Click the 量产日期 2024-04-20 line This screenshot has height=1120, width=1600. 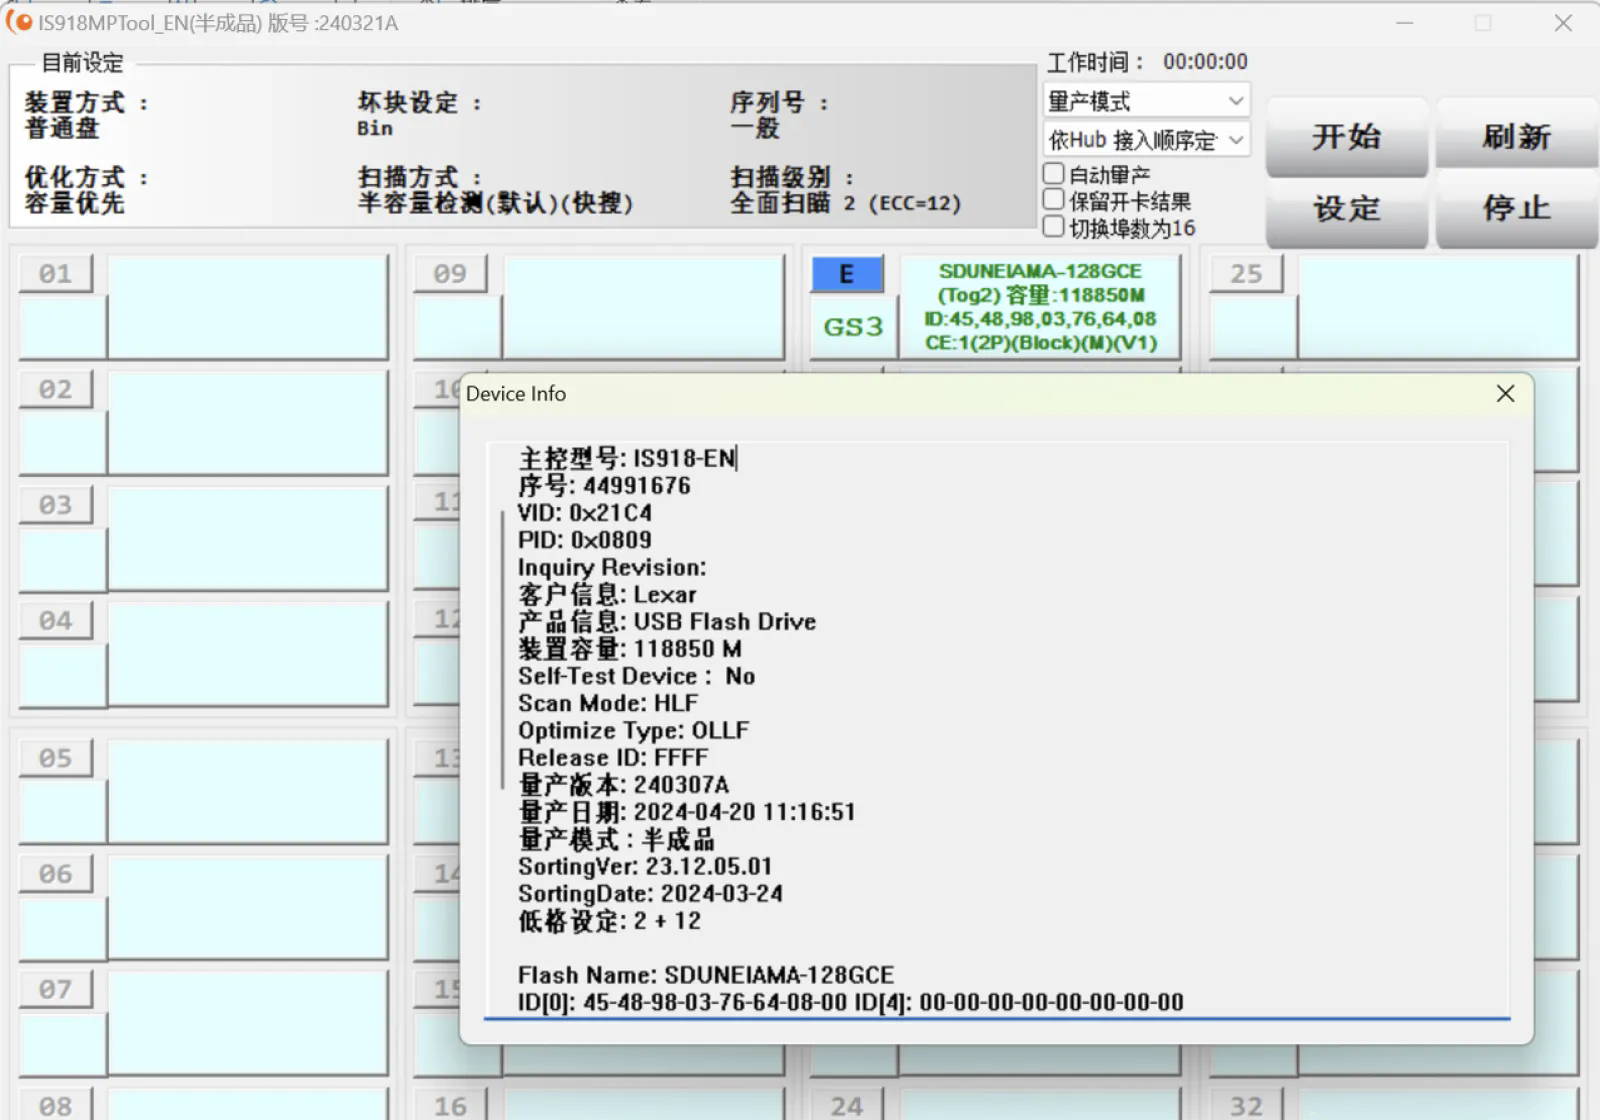point(687,811)
